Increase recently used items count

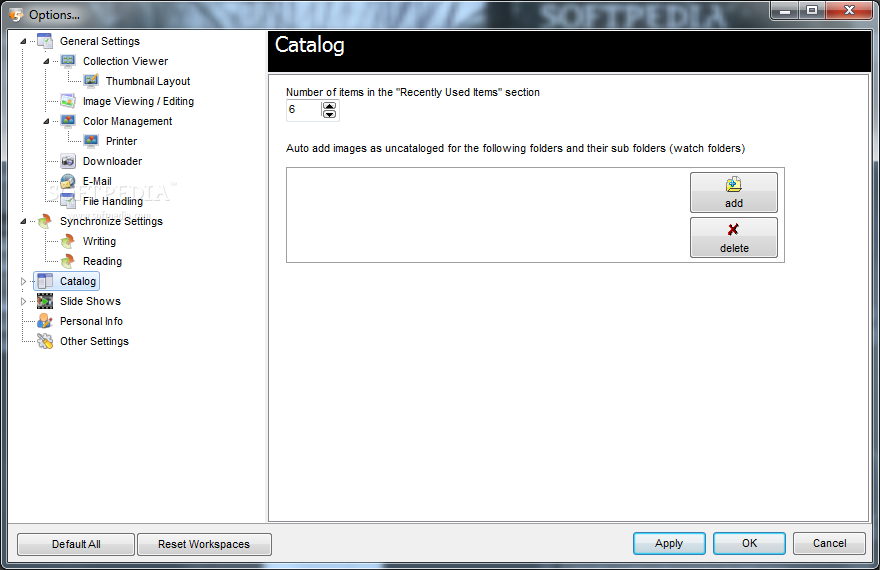(x=329, y=105)
